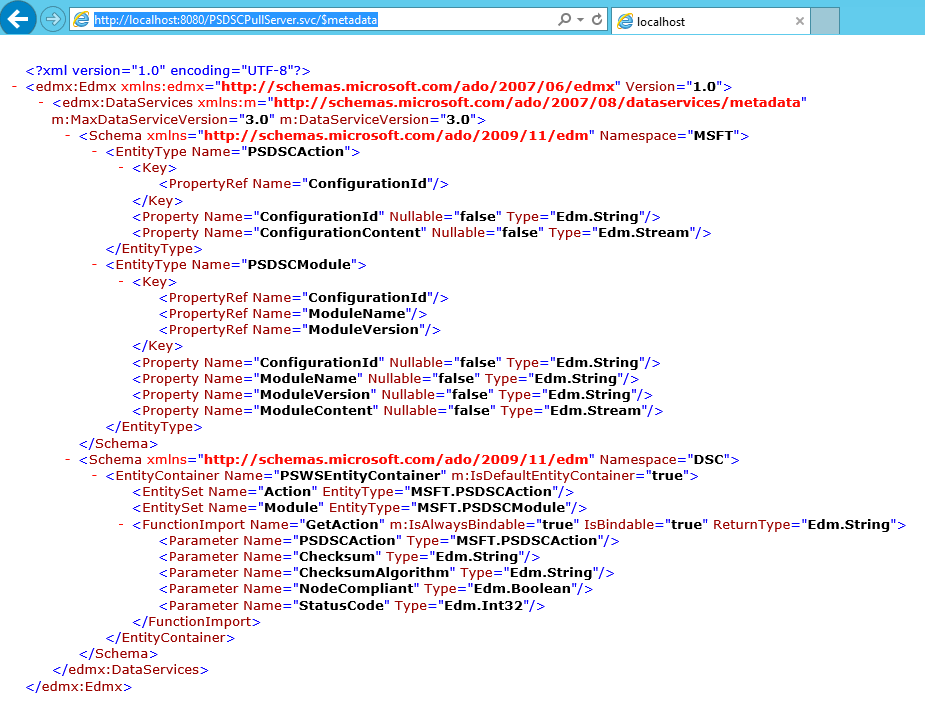The image size is (925, 718).
Task: Click the closing edmx:DataServices tag
Action: [x=130, y=670]
